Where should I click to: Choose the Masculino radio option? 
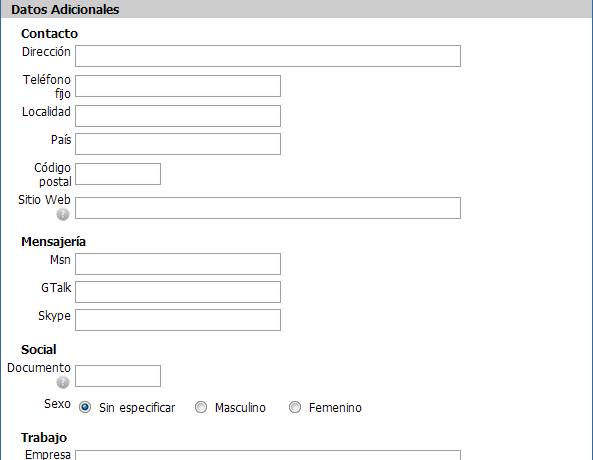[201, 407]
